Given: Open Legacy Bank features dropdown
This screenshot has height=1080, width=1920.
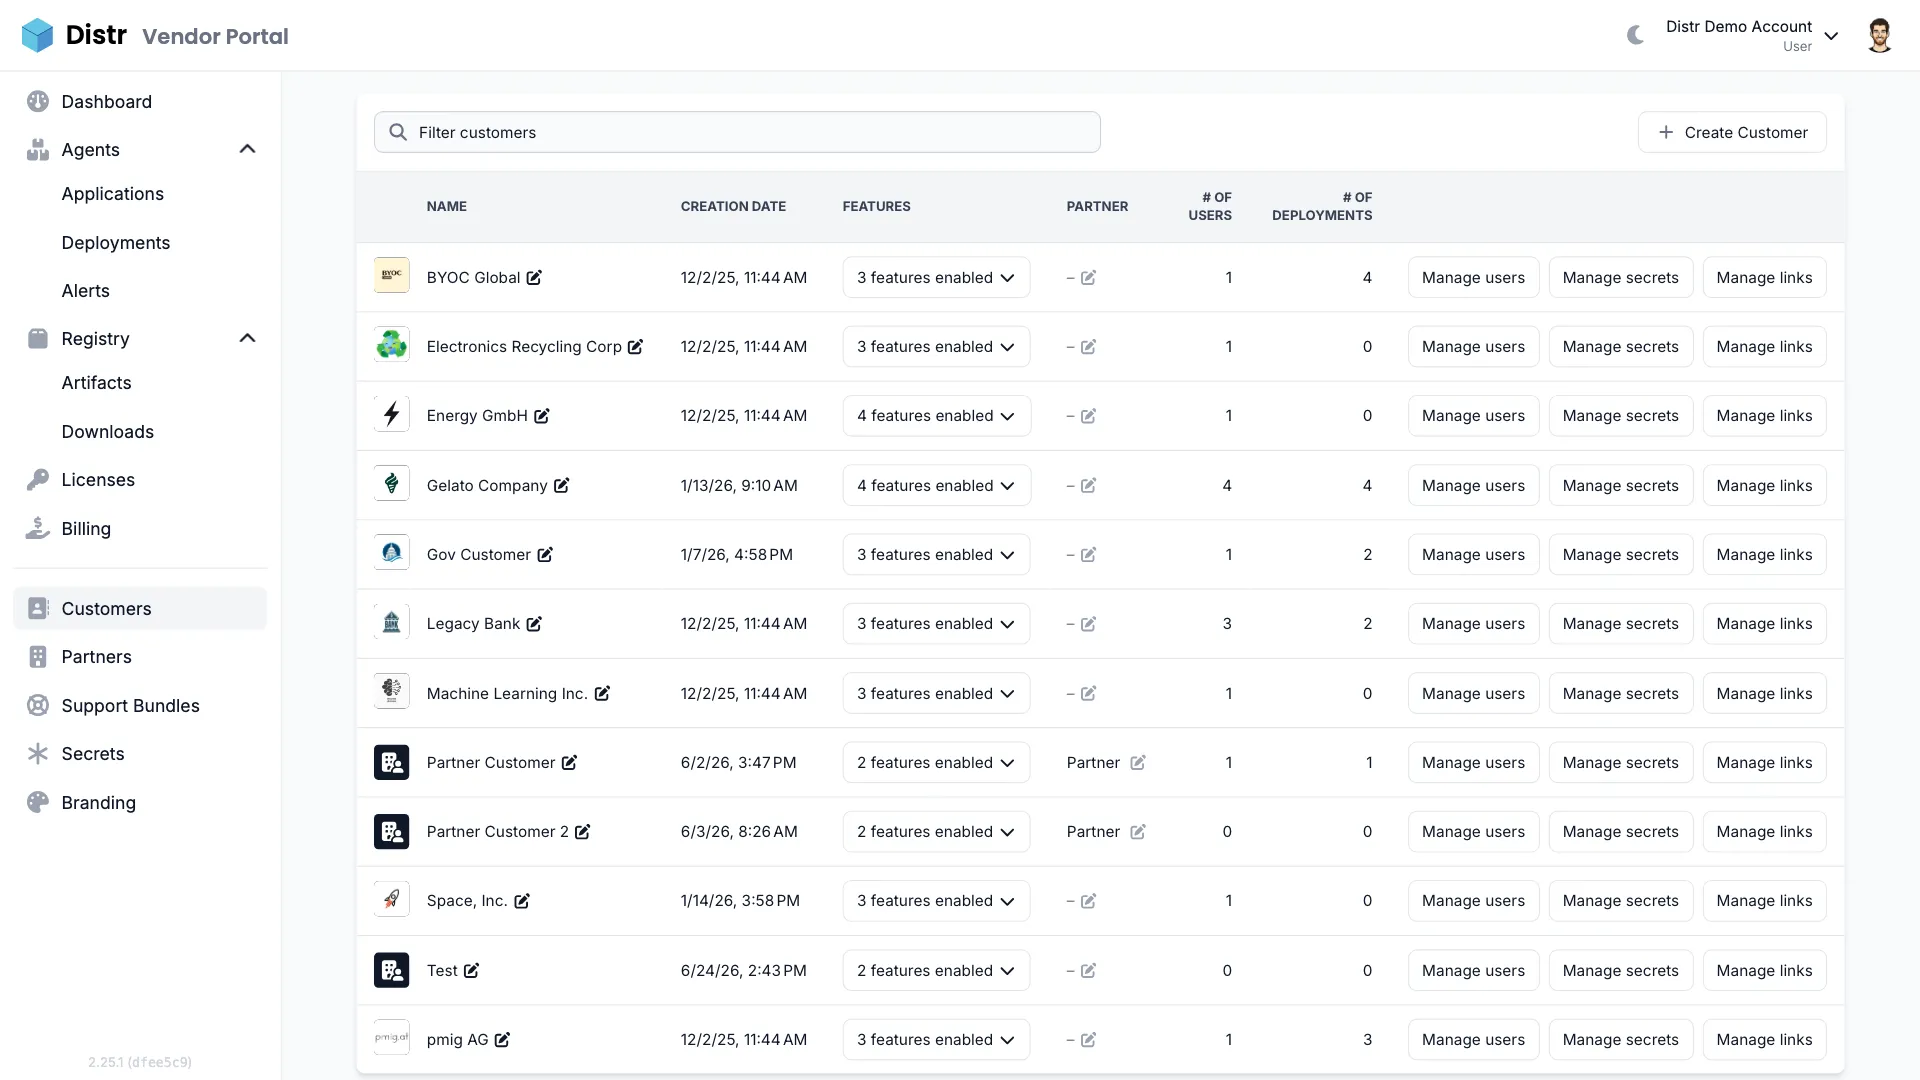Looking at the screenshot, I should pos(936,624).
